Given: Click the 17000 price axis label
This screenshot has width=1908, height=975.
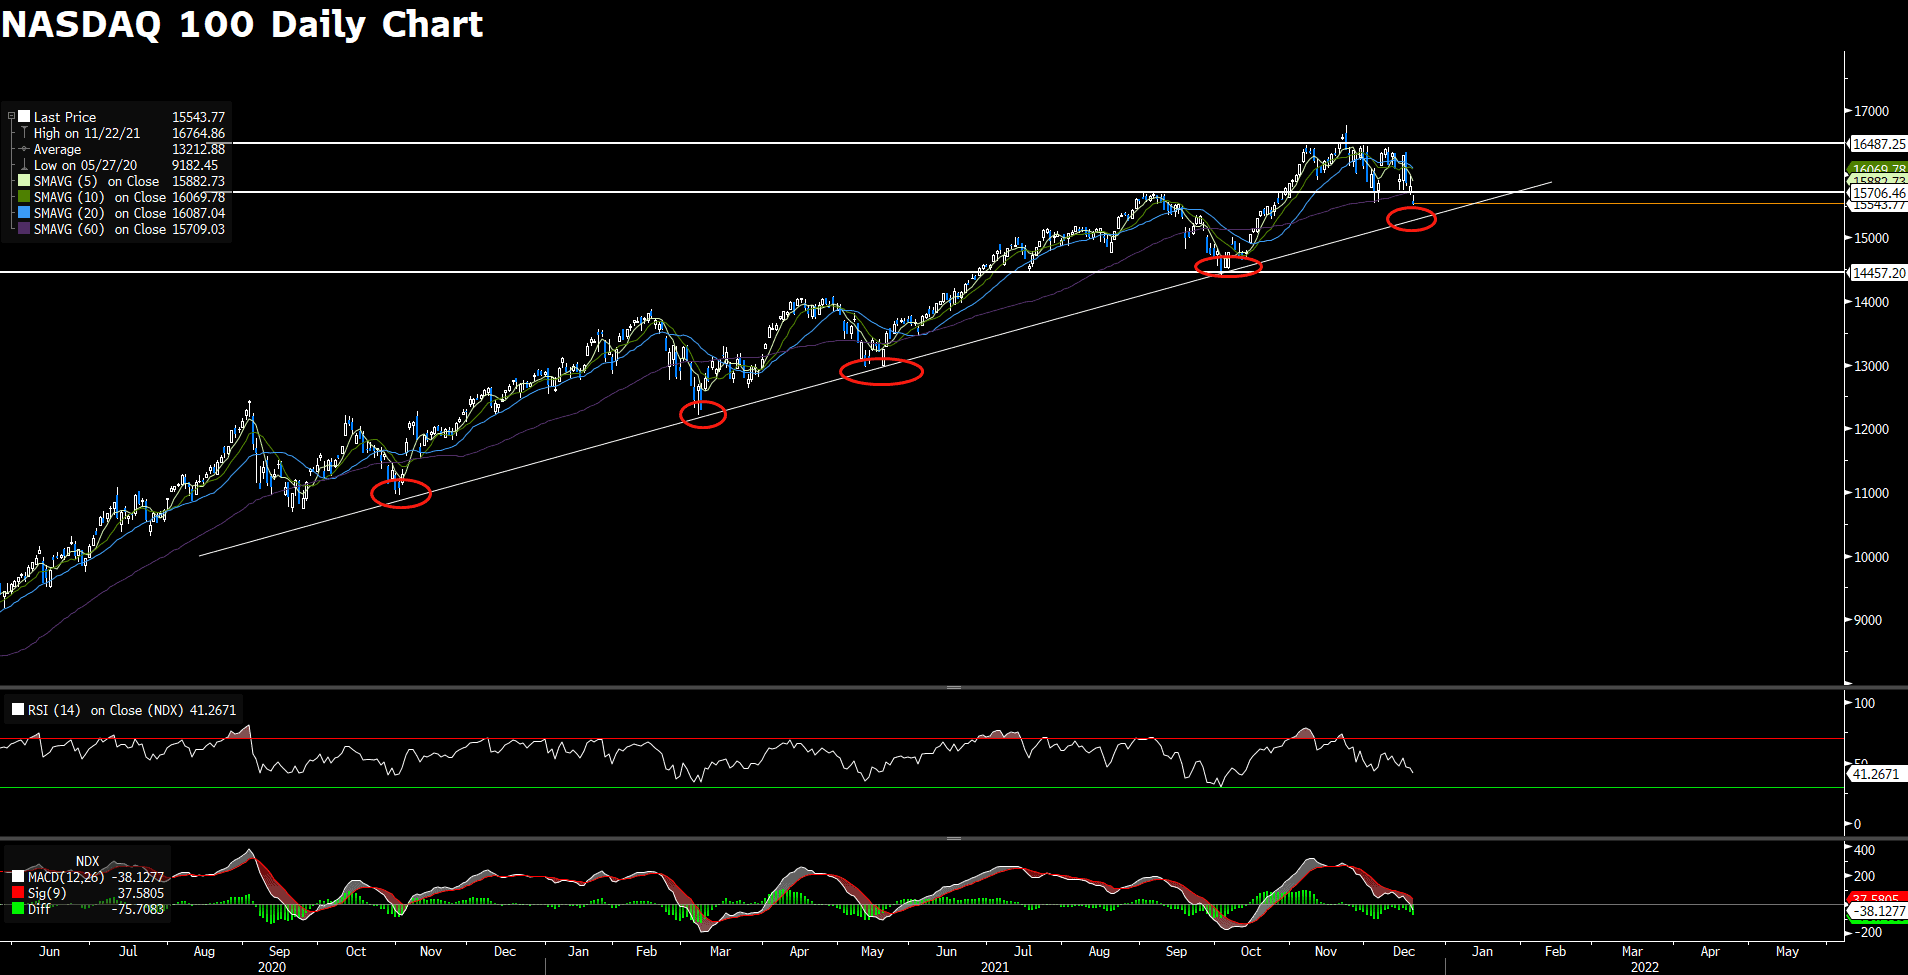Looking at the screenshot, I should pos(1871,111).
